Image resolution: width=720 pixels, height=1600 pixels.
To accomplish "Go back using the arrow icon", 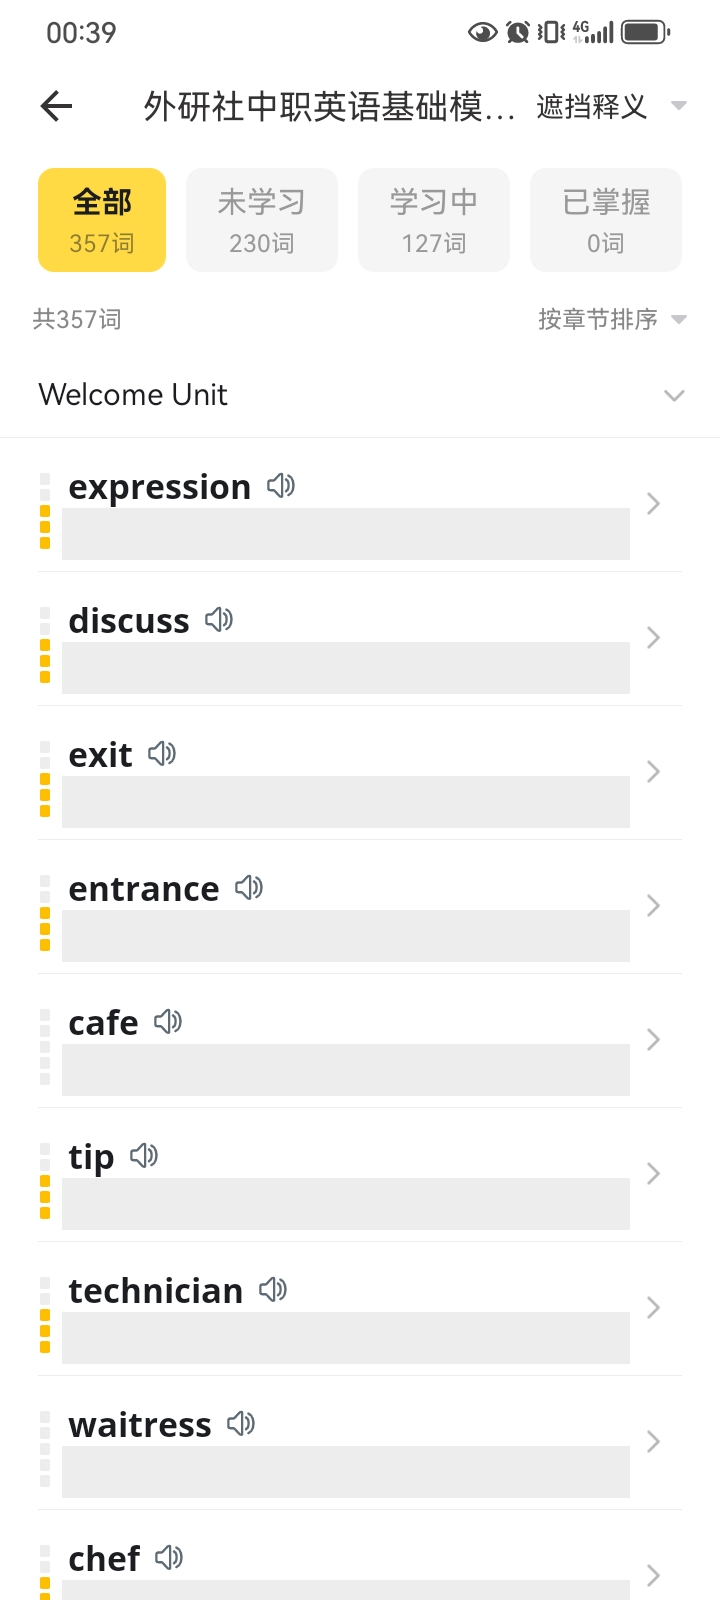I will point(57,106).
